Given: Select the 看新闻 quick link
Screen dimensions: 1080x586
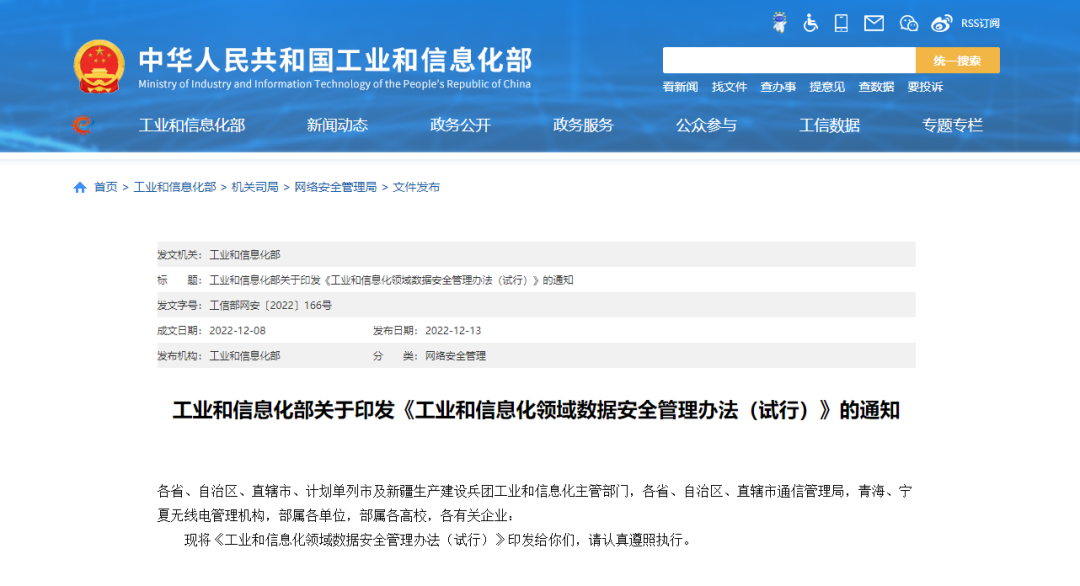Looking at the screenshot, I should tap(681, 87).
